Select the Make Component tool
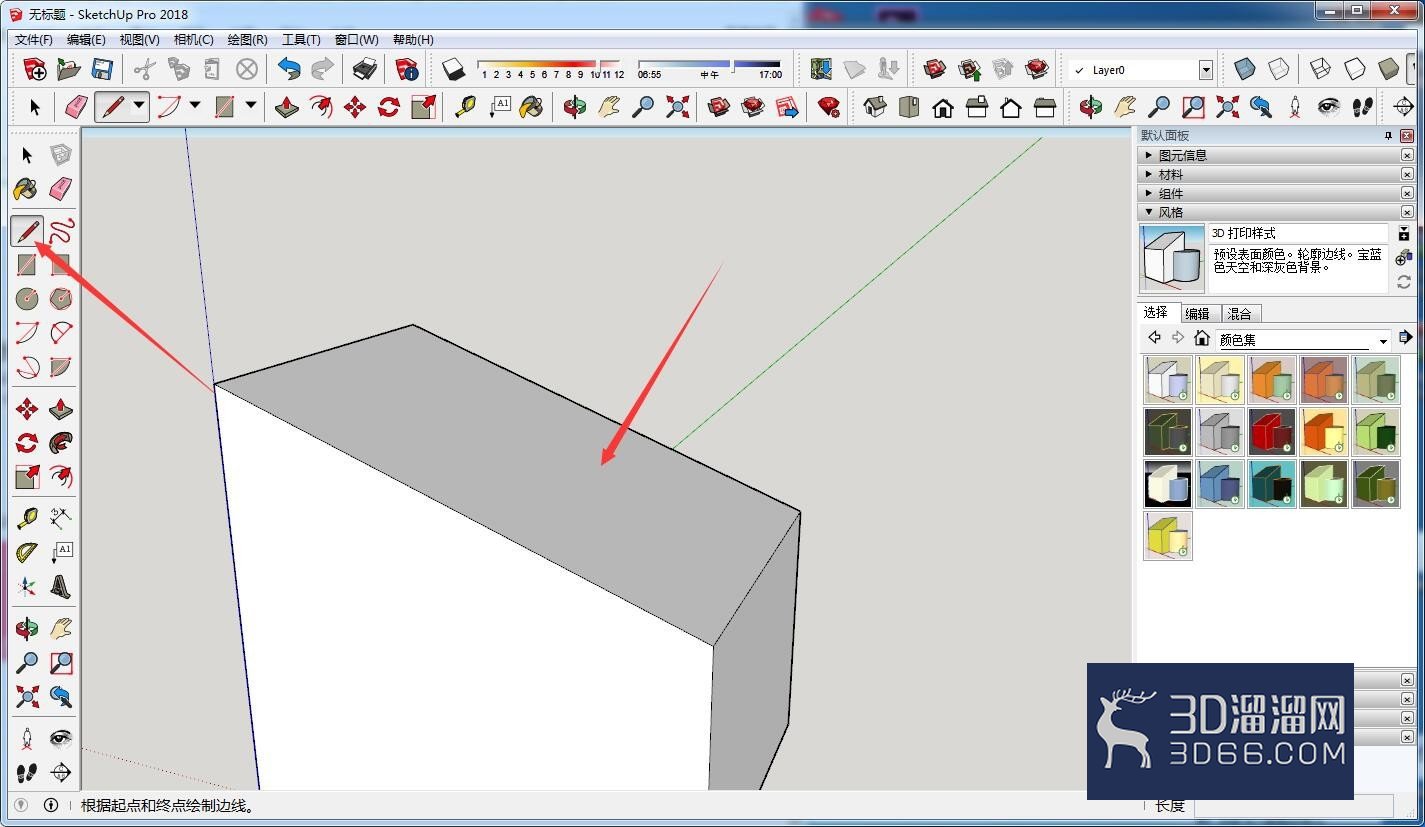This screenshot has height=827, width=1425. coord(61,155)
